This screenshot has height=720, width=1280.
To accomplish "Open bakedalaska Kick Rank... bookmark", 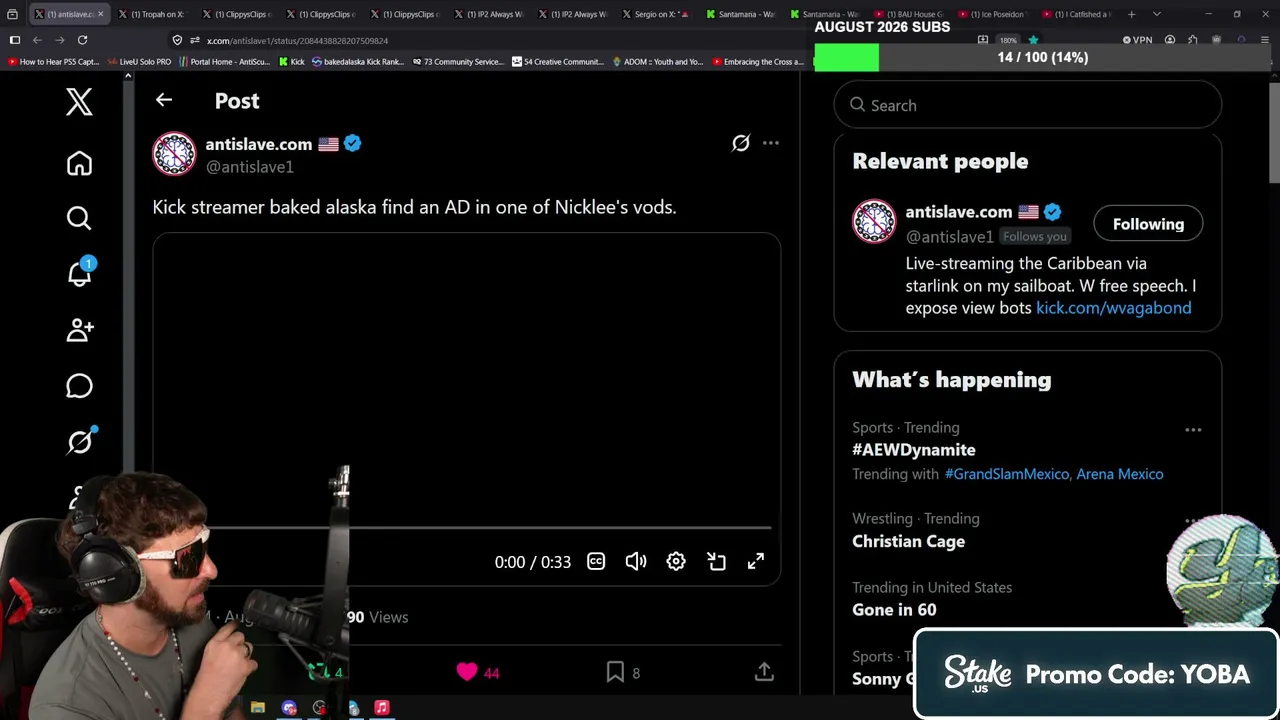I will click(x=358, y=62).
